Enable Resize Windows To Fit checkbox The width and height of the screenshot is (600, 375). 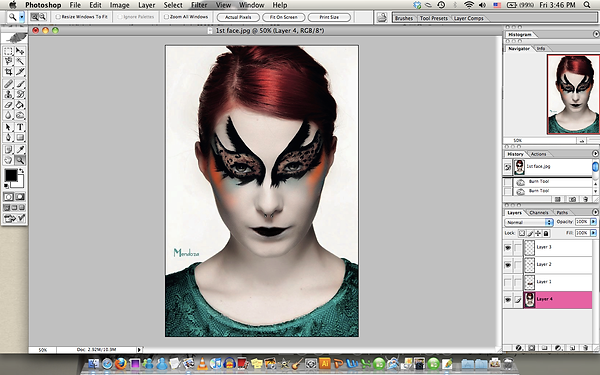pos(58,17)
